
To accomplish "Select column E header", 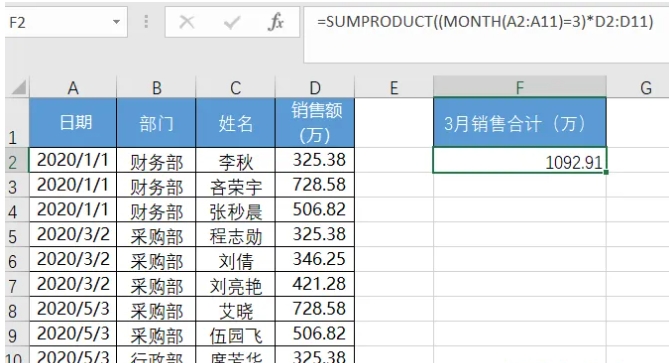I will pyautogui.click(x=394, y=87).
